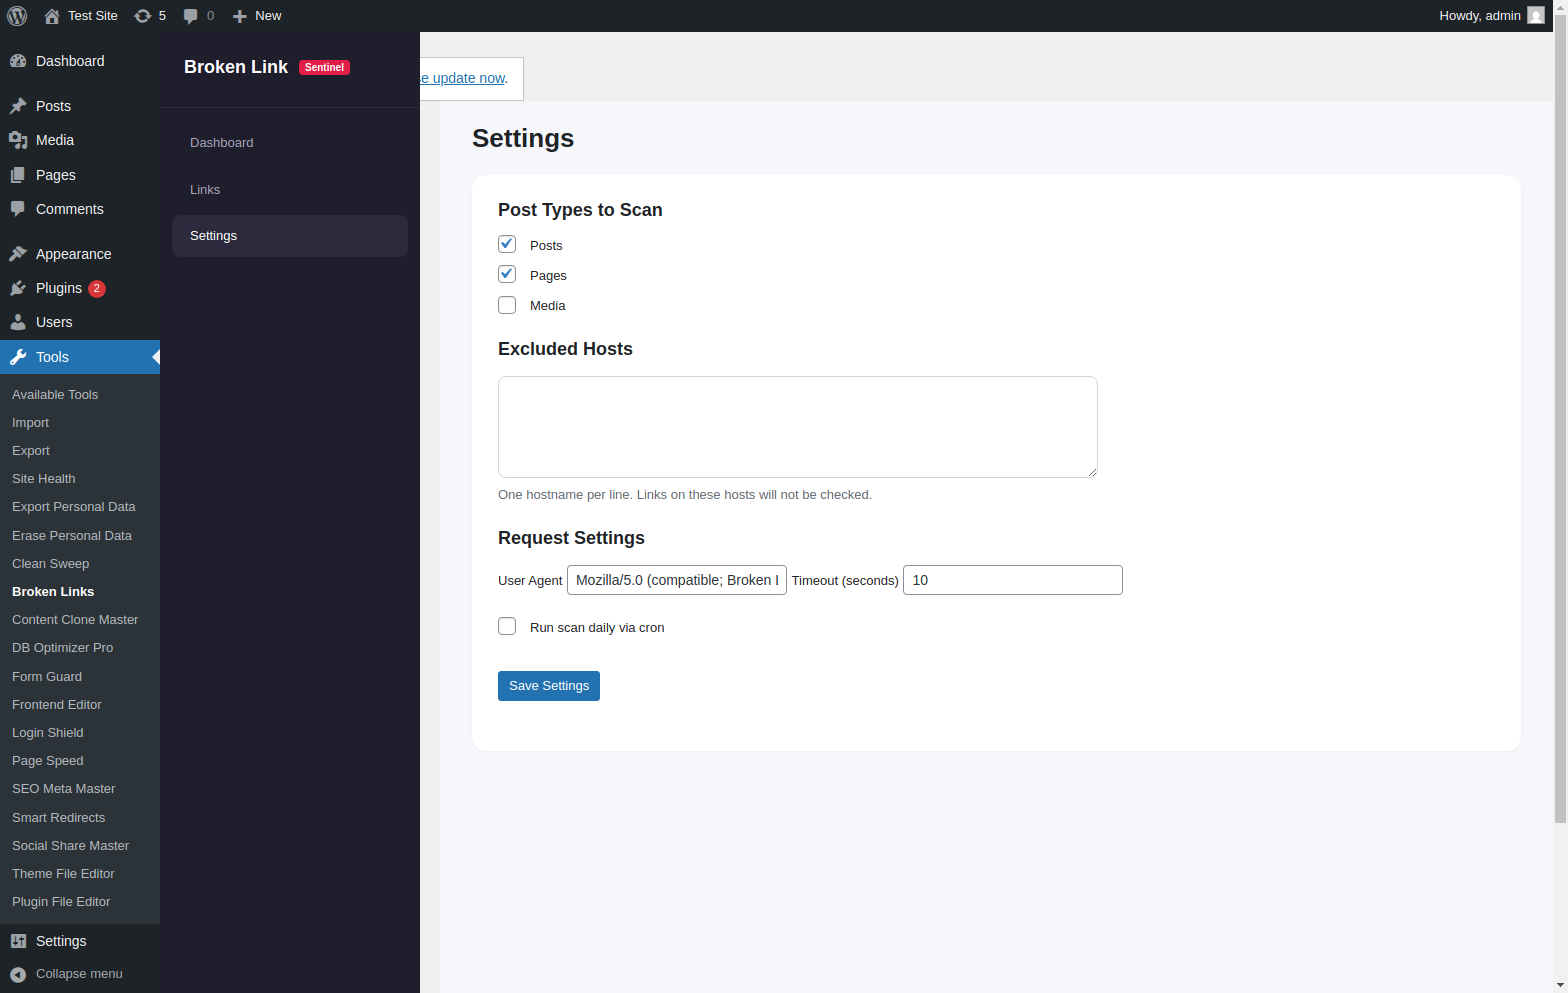
Task: Click the Test Site name link
Action: pos(93,16)
